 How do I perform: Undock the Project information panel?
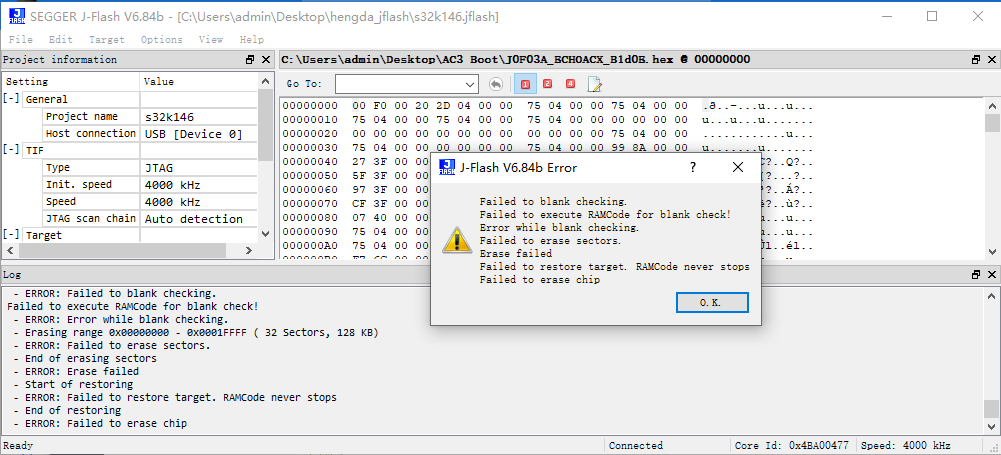pyautogui.click(x=250, y=59)
